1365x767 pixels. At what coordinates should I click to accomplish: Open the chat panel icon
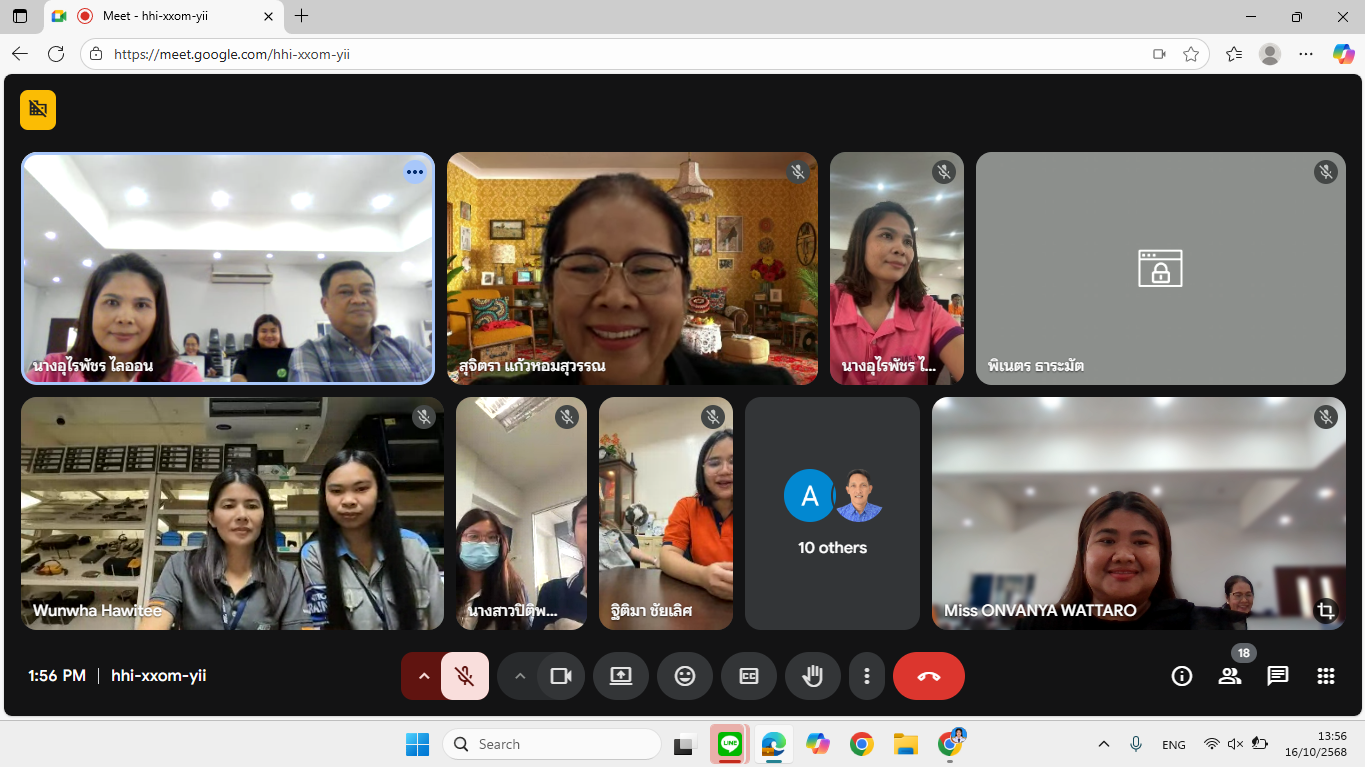tap(1277, 676)
